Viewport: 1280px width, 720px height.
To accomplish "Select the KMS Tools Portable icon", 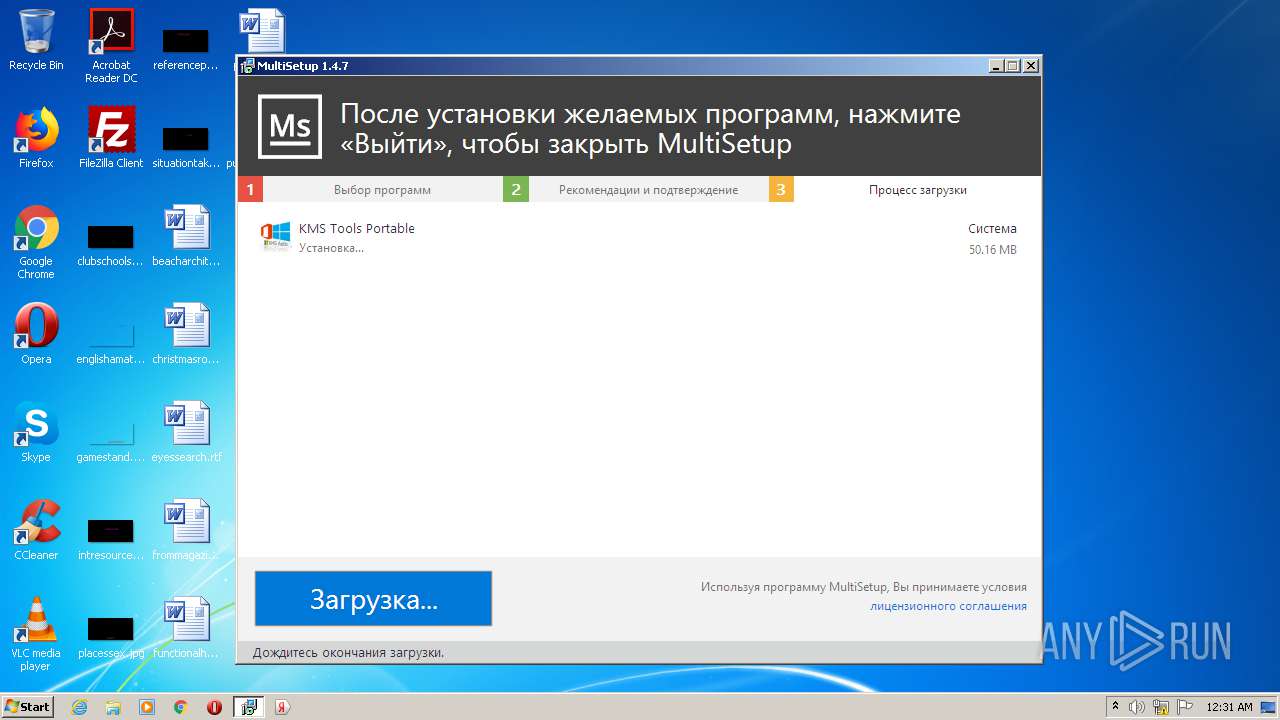I will (275, 237).
